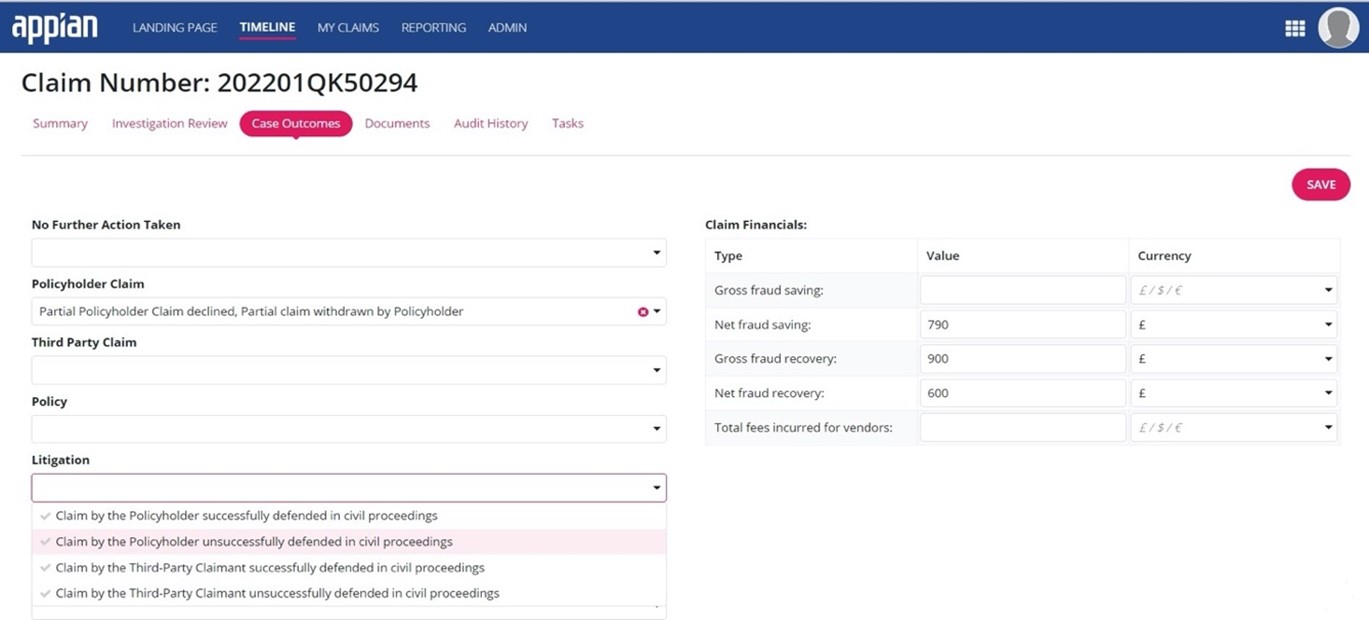Click the Appian logo
This screenshot has width=1369, height=620.
[x=54, y=28]
